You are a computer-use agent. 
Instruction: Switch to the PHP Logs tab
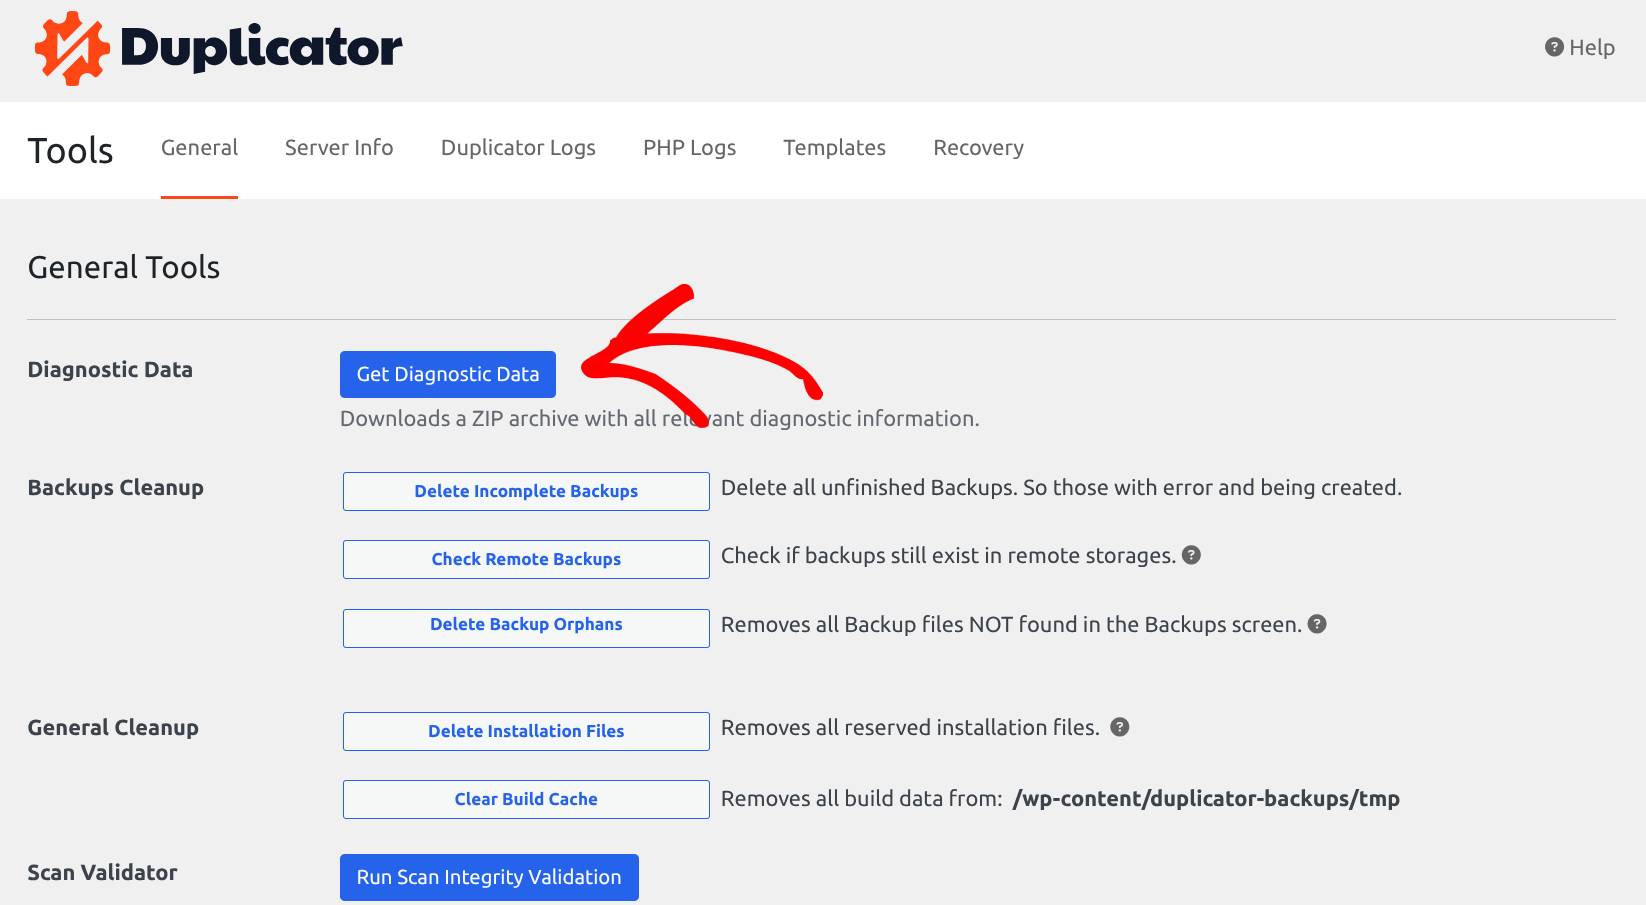[689, 147]
